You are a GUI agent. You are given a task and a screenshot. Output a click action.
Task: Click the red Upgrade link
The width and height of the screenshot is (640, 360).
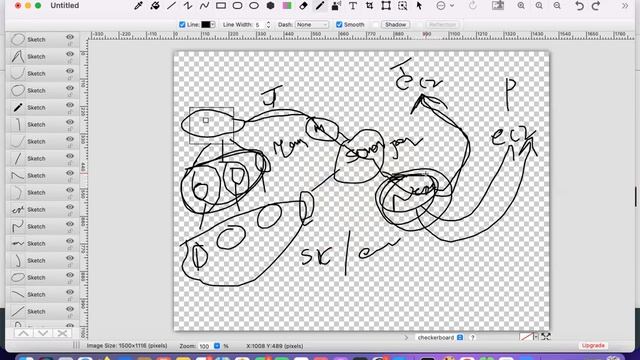pyautogui.click(x=593, y=346)
